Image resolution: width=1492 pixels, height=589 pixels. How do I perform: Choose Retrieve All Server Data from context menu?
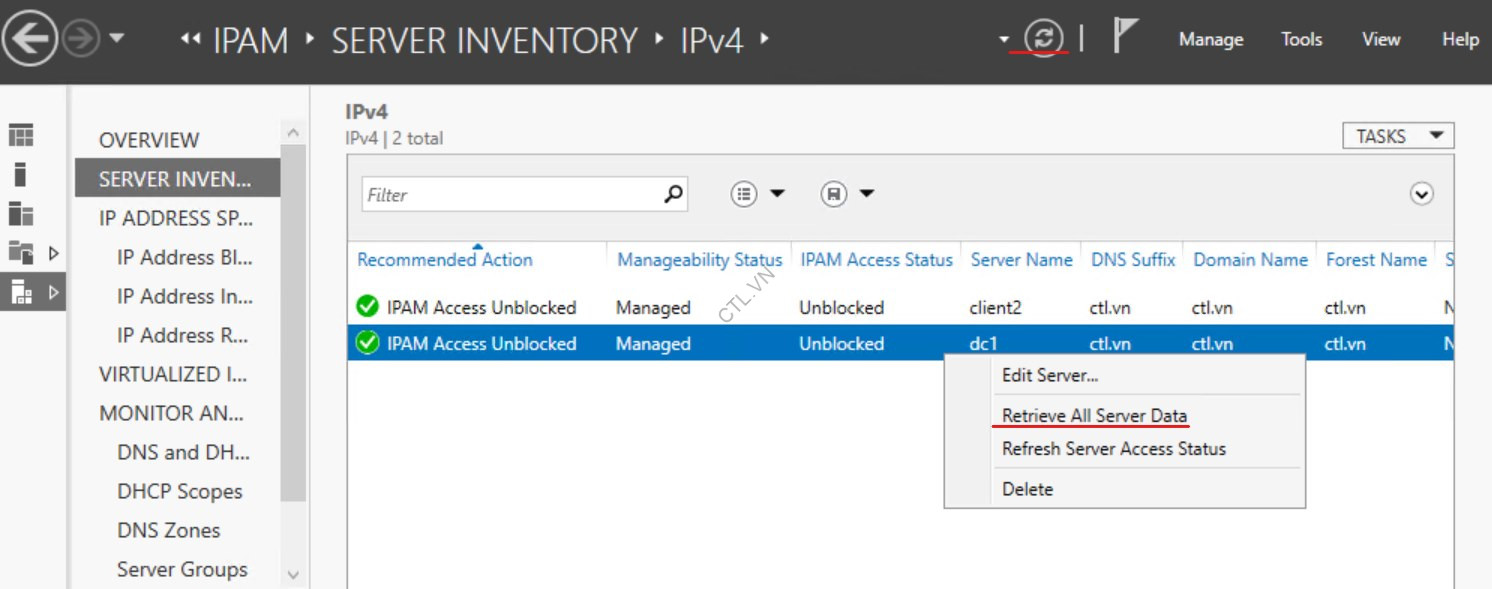click(x=1093, y=415)
